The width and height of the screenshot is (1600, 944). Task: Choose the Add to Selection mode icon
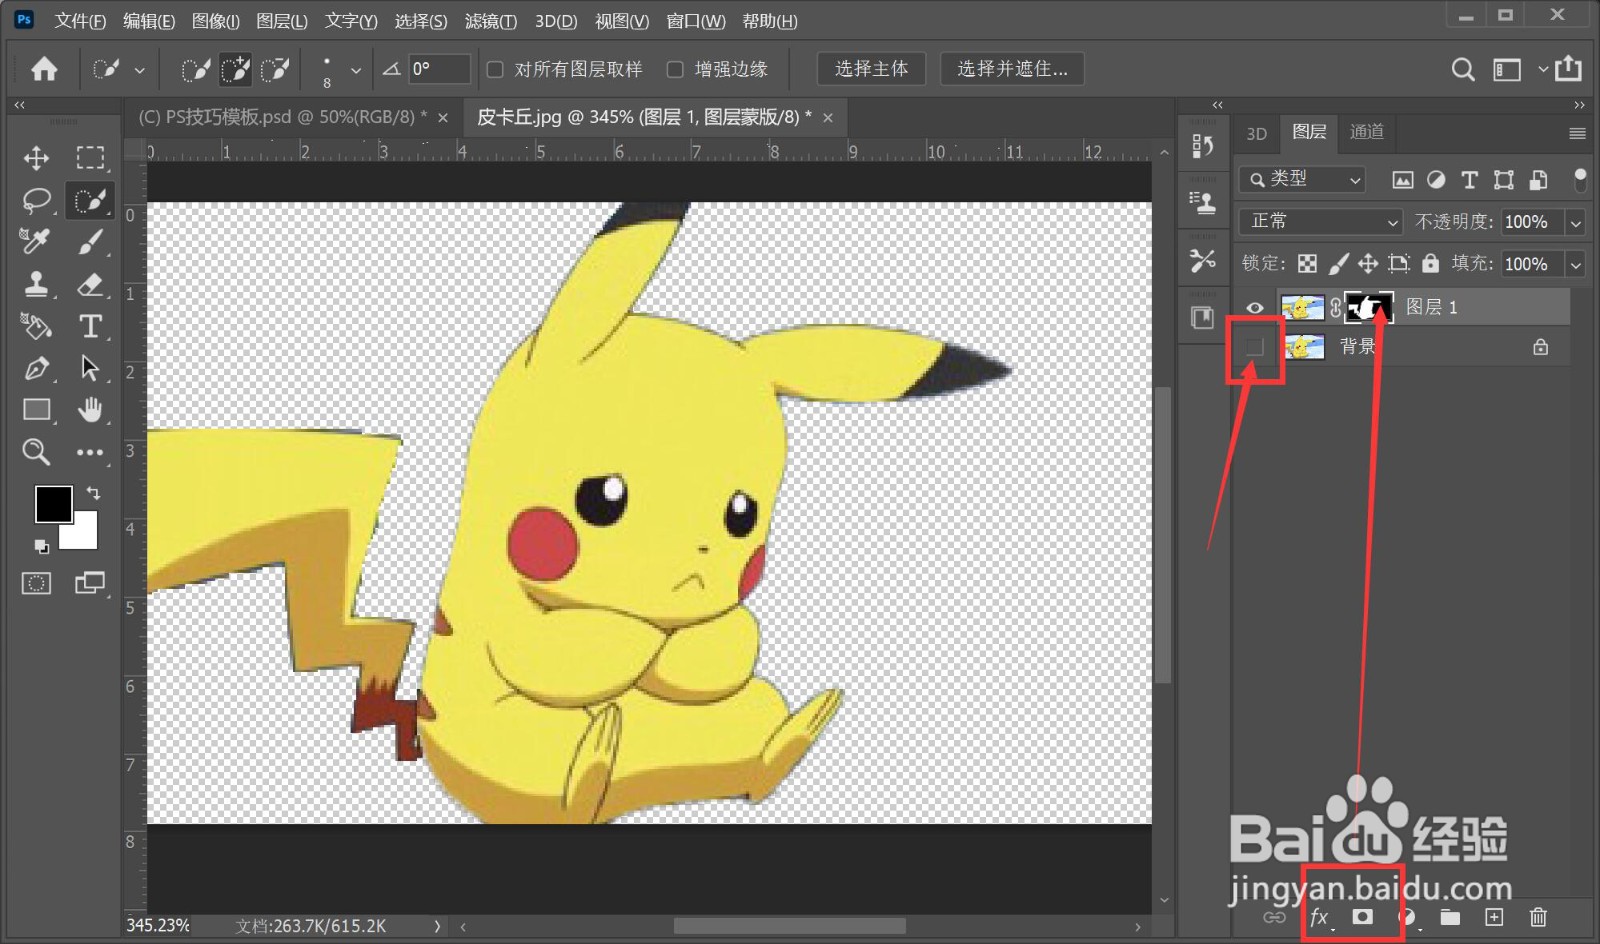236,69
